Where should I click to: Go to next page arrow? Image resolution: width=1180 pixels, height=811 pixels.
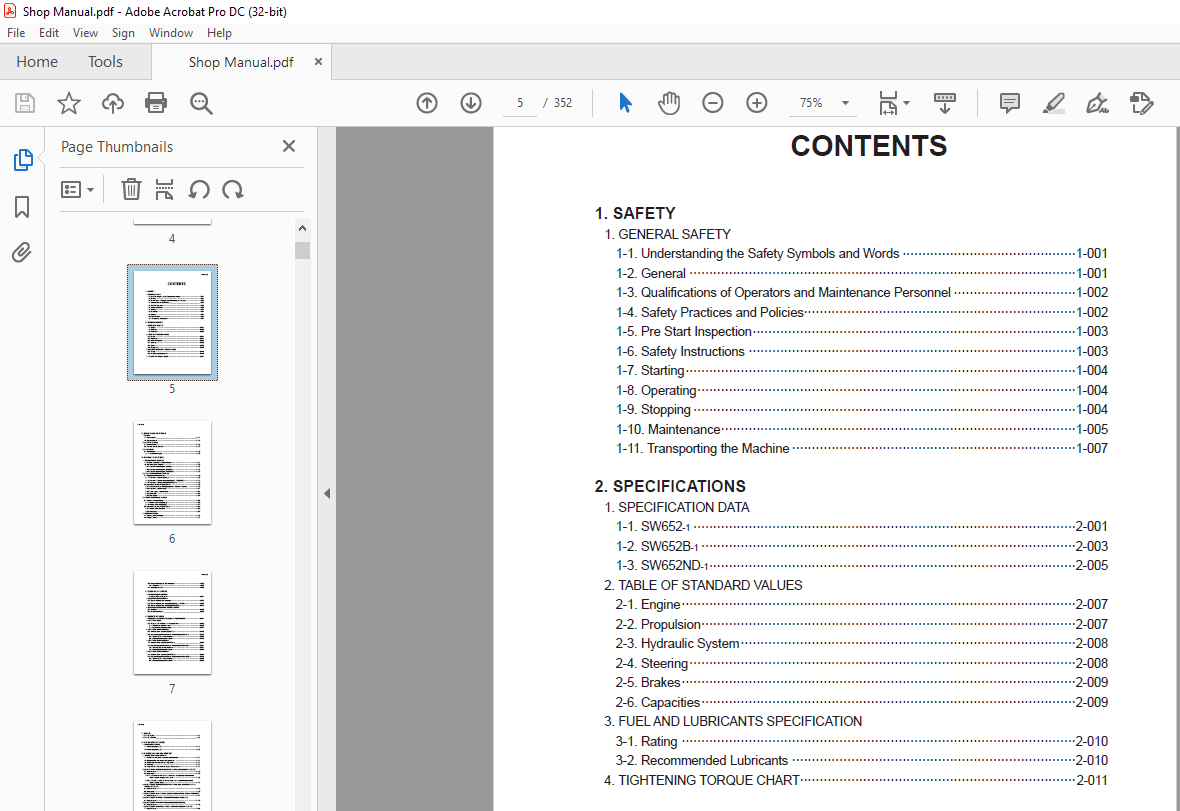coord(471,103)
